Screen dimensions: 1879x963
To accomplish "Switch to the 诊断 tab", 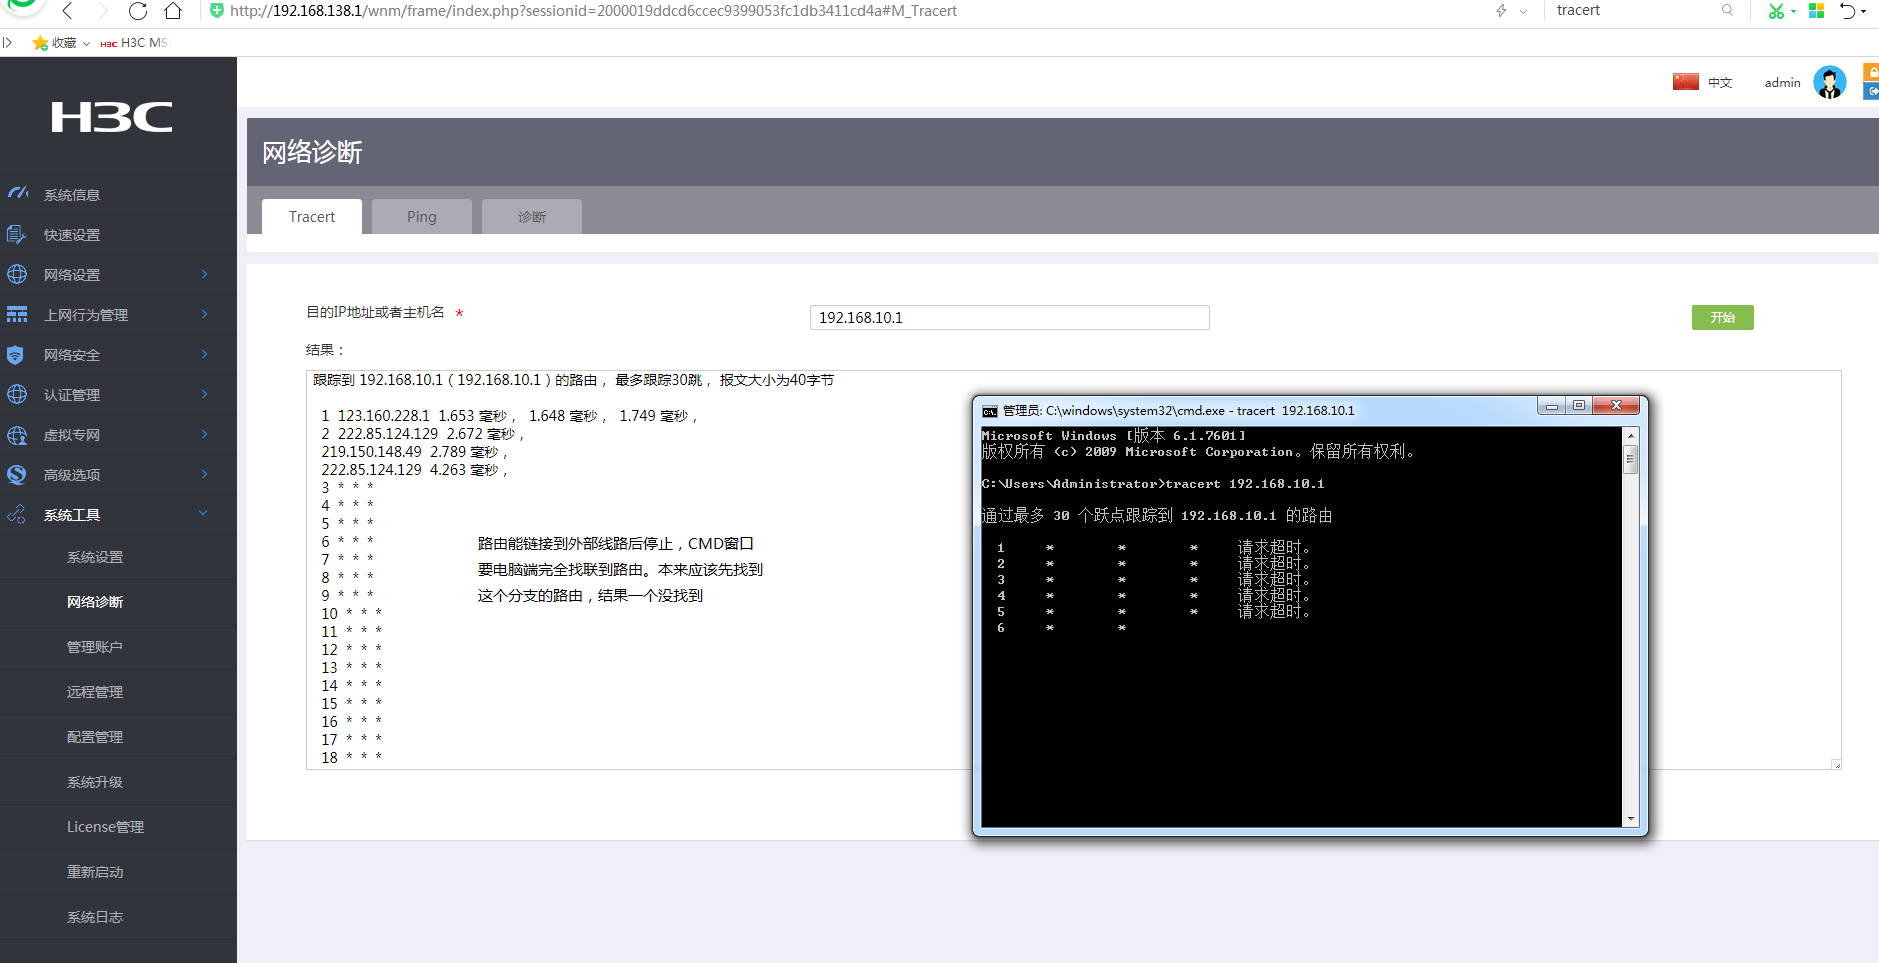I will point(532,216).
